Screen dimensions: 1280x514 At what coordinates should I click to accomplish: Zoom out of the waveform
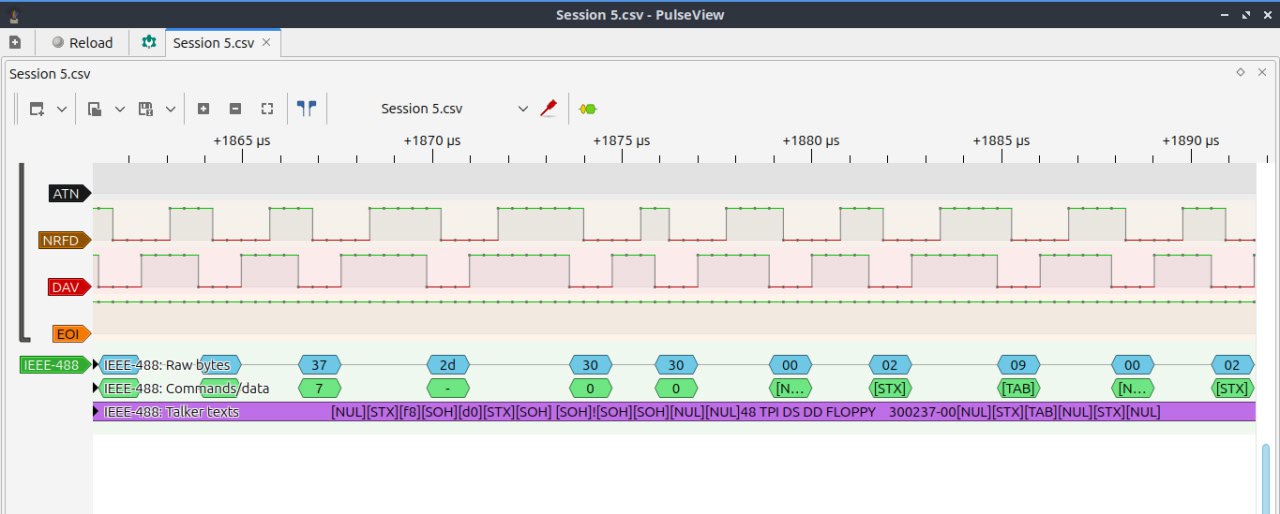[235, 109]
